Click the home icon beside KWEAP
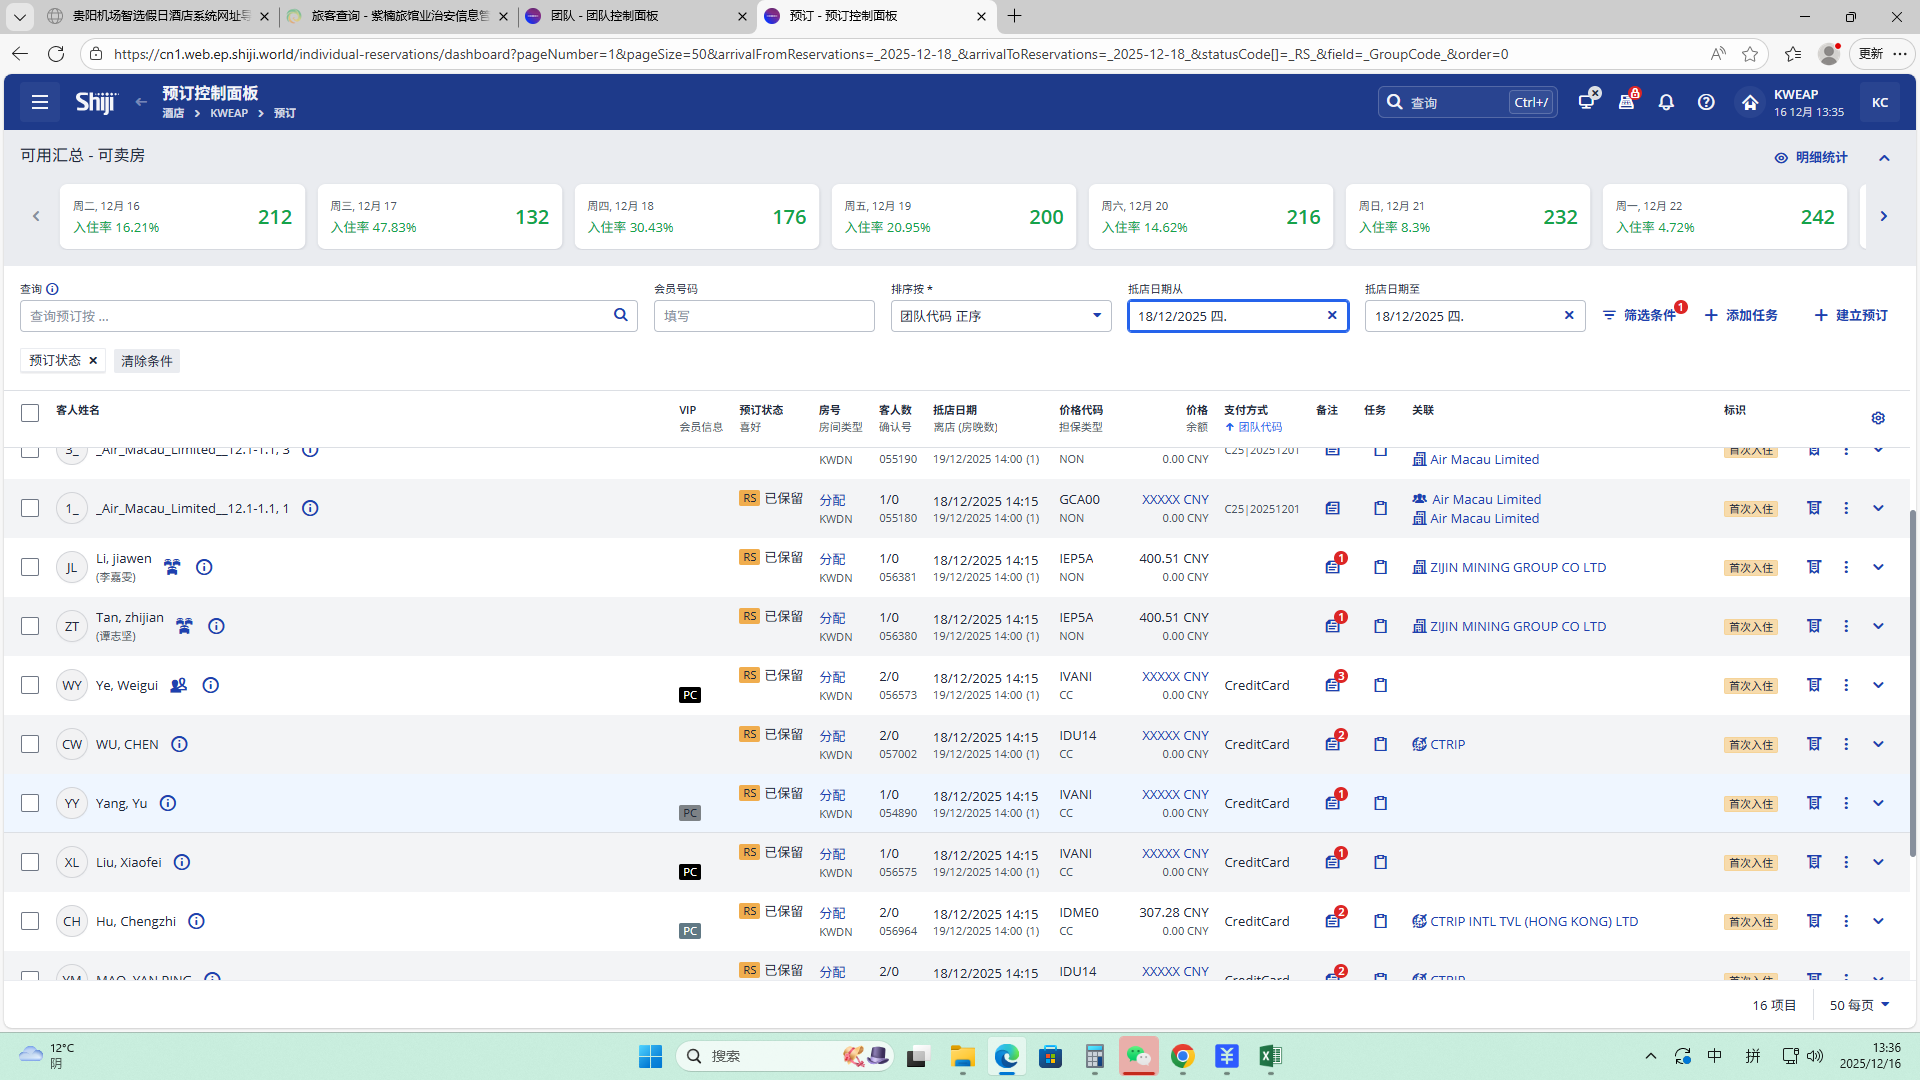Screen dimensions: 1920x1080 coord(1749,102)
